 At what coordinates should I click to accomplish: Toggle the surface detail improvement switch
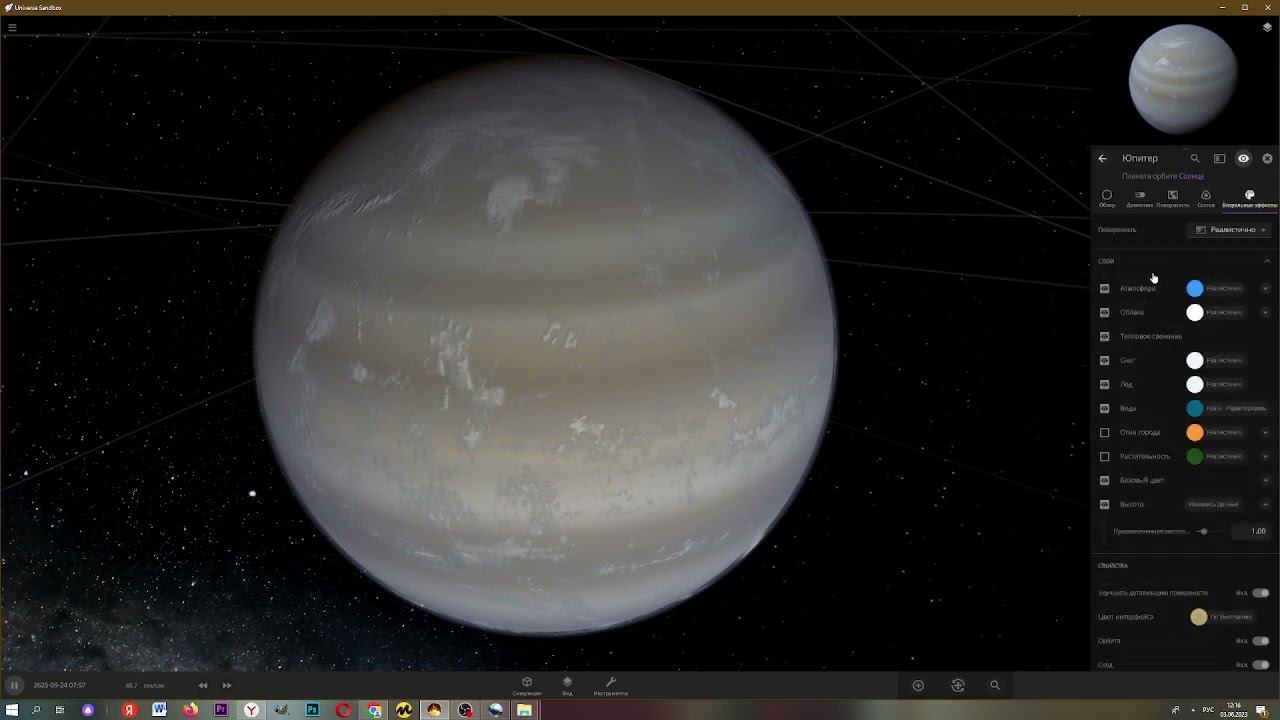[1260, 593]
